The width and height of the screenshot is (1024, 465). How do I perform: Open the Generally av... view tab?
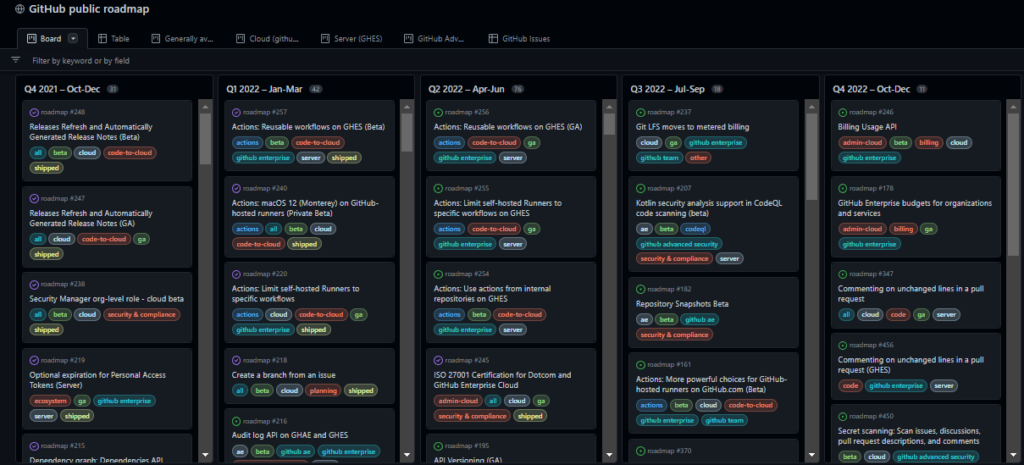pyautogui.click(x=182, y=39)
